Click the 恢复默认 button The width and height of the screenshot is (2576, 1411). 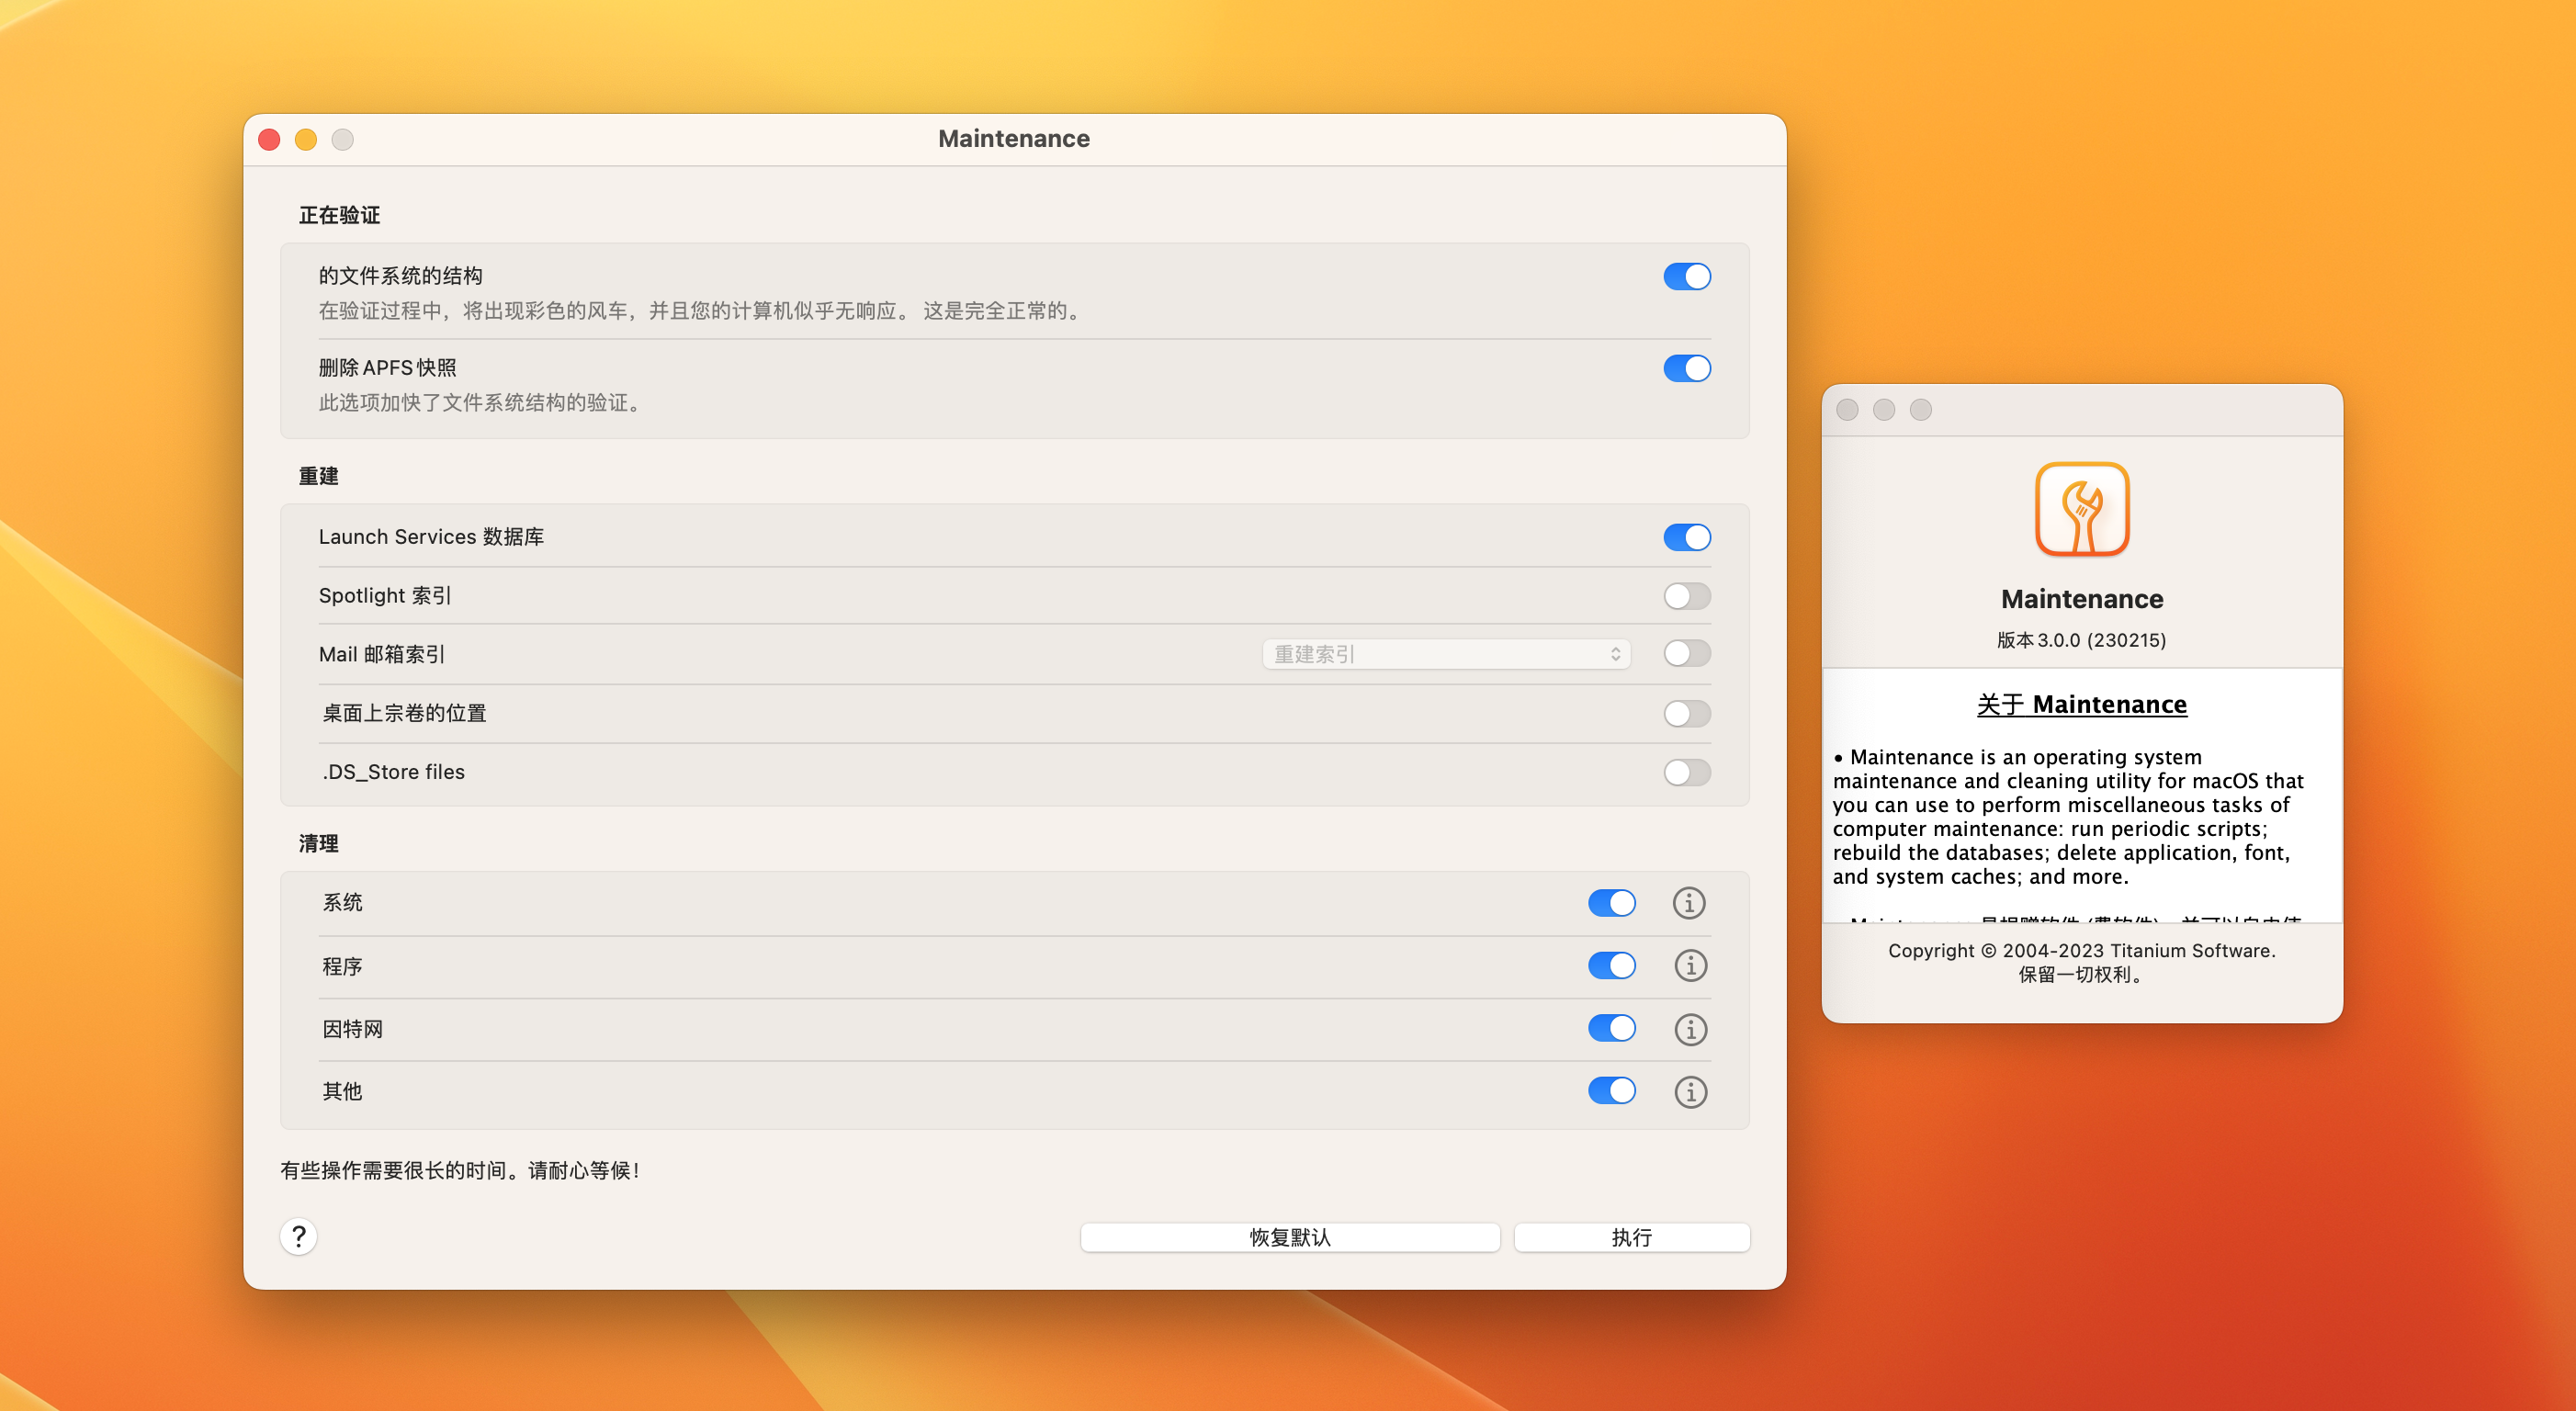pyautogui.click(x=1290, y=1237)
